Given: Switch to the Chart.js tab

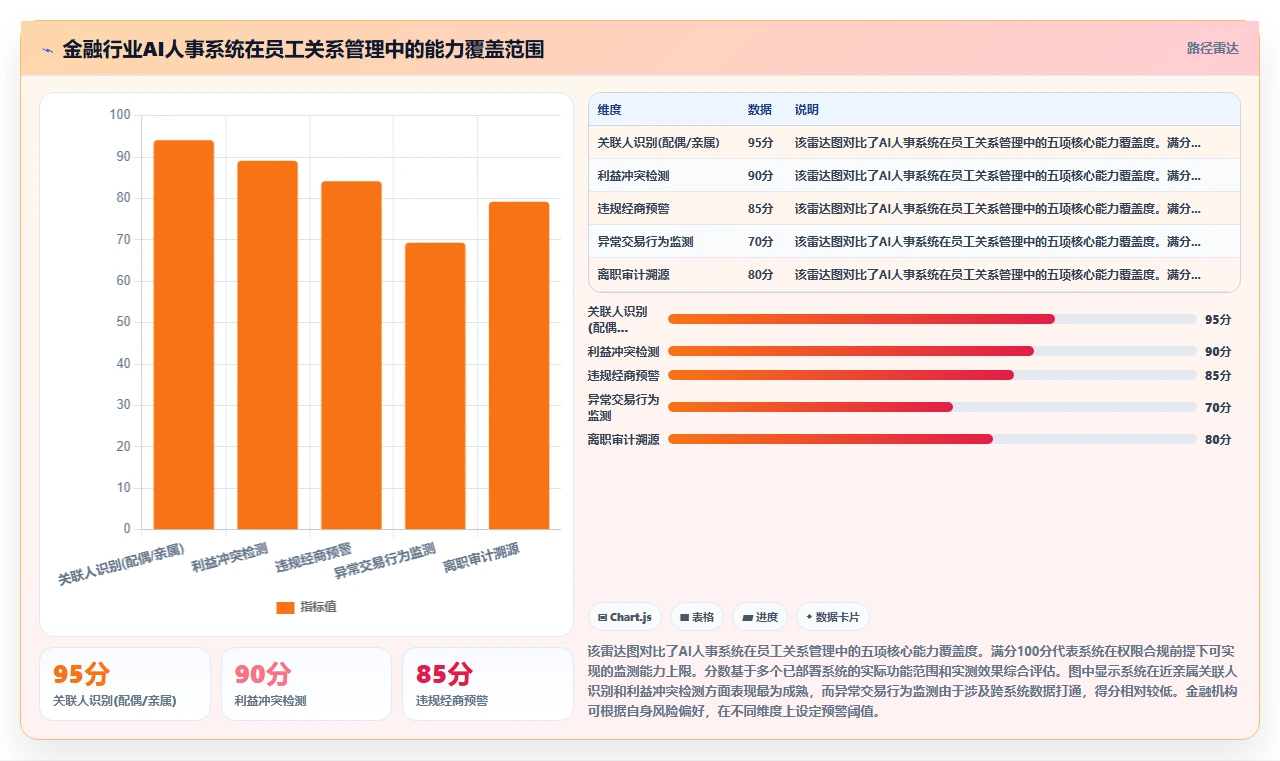Looking at the screenshot, I should [x=625, y=617].
